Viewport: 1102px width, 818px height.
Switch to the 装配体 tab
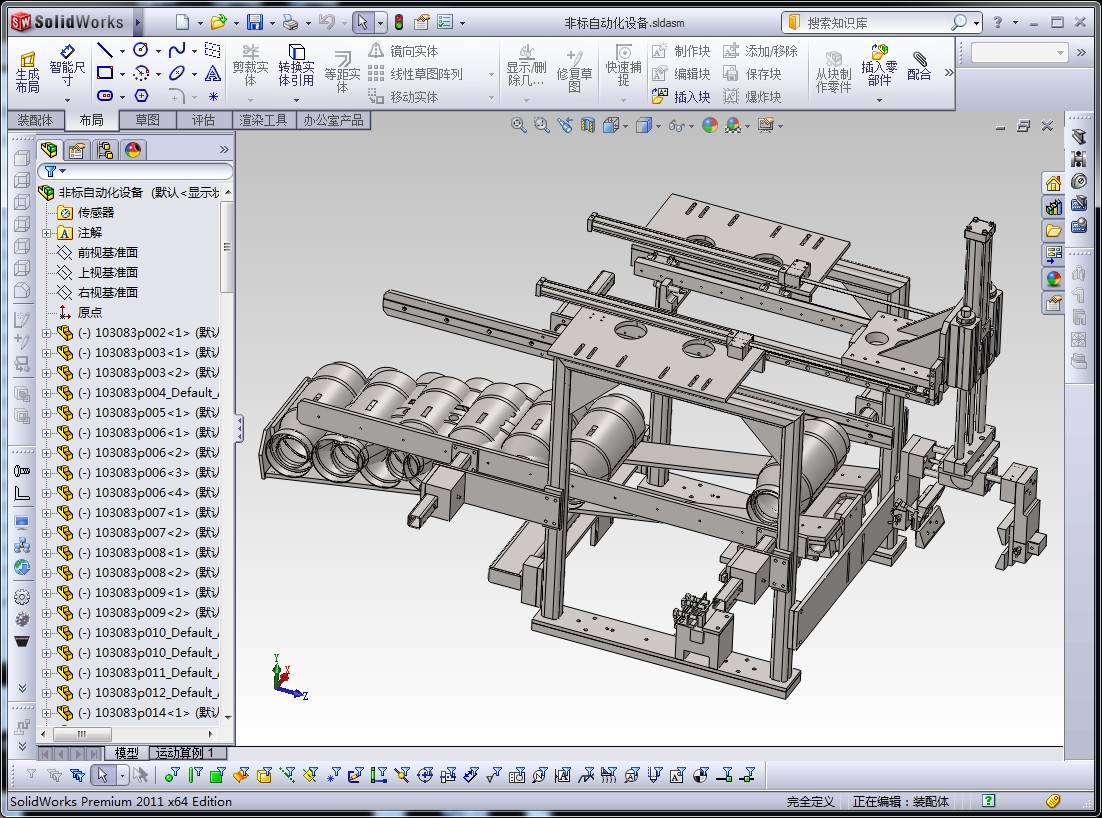tap(35, 120)
